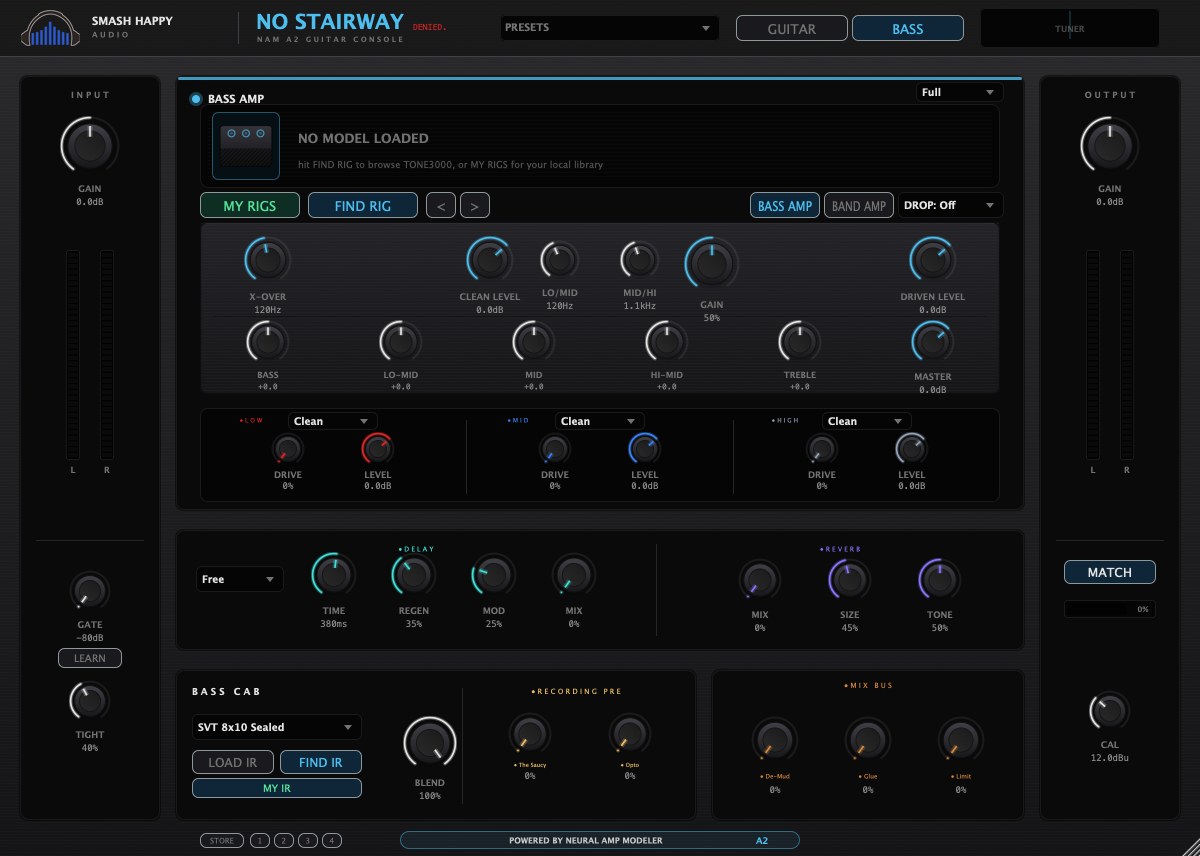The image size is (1200, 856).
Task: Open the Full view mode dropdown
Action: 960,92
